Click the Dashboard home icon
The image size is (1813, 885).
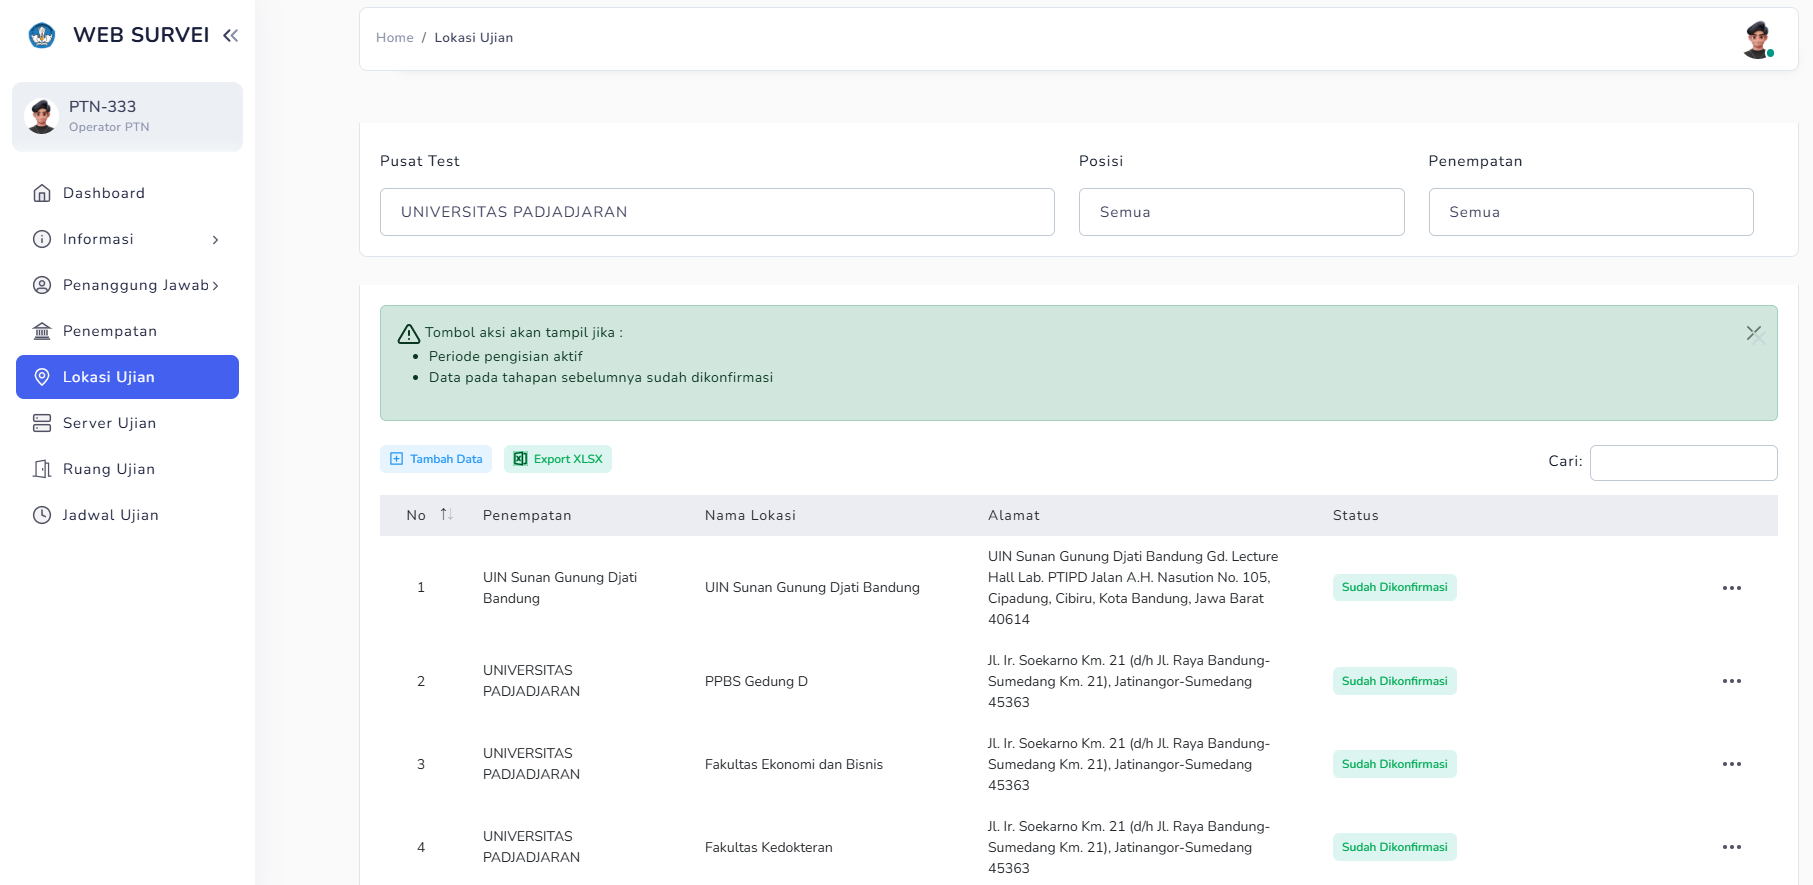click(x=42, y=193)
